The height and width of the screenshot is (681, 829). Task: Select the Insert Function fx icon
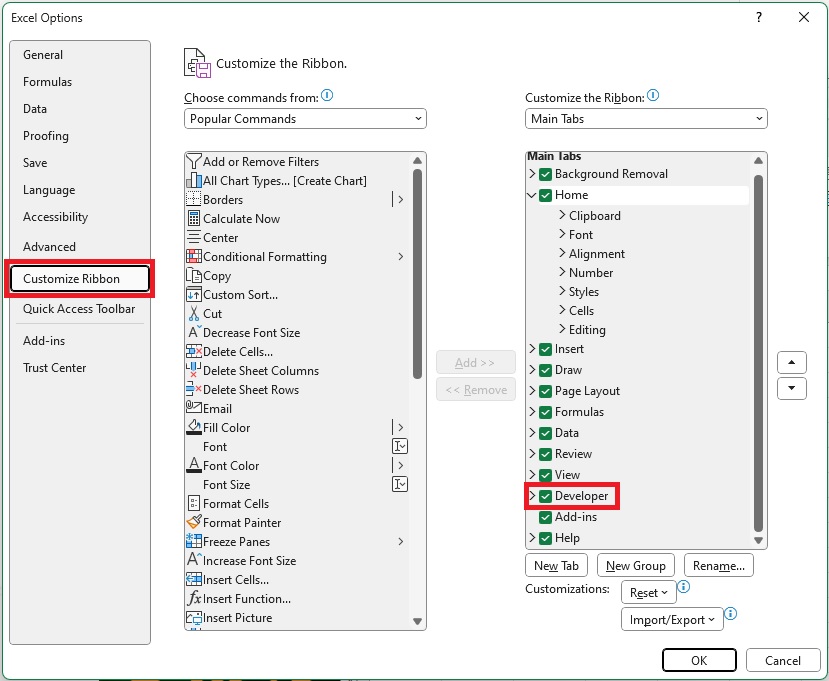pos(194,599)
